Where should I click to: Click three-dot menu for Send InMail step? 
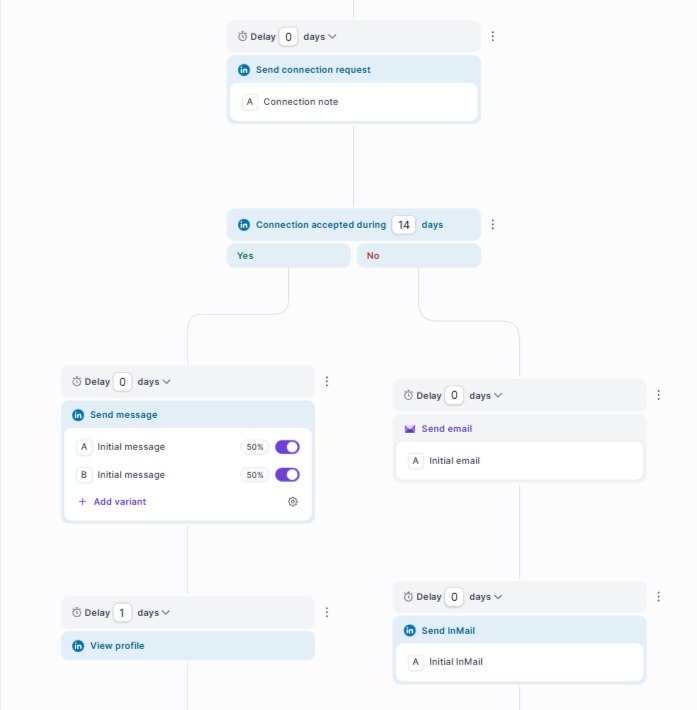659,597
